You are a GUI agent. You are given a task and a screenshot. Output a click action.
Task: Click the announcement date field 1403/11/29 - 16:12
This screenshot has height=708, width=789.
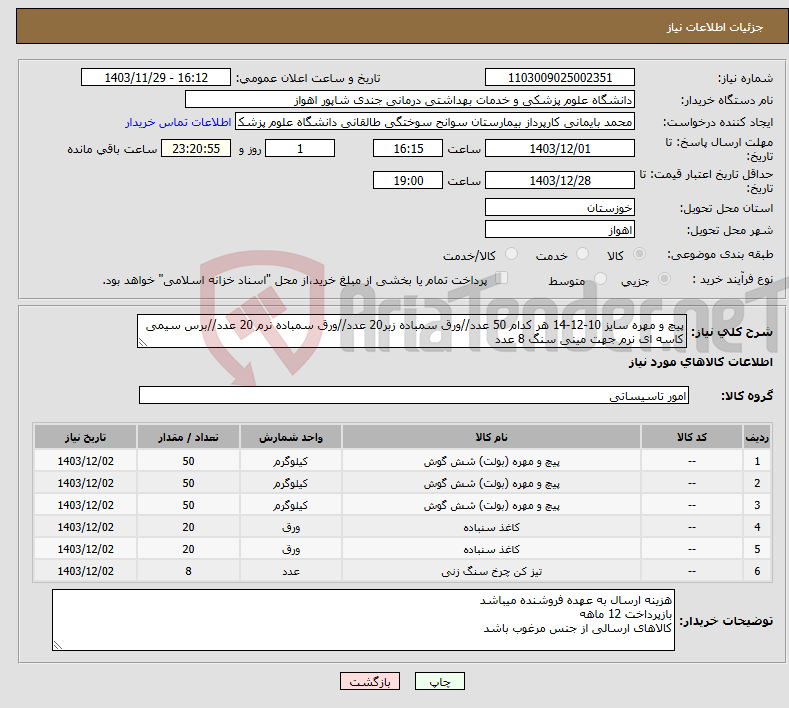point(155,77)
